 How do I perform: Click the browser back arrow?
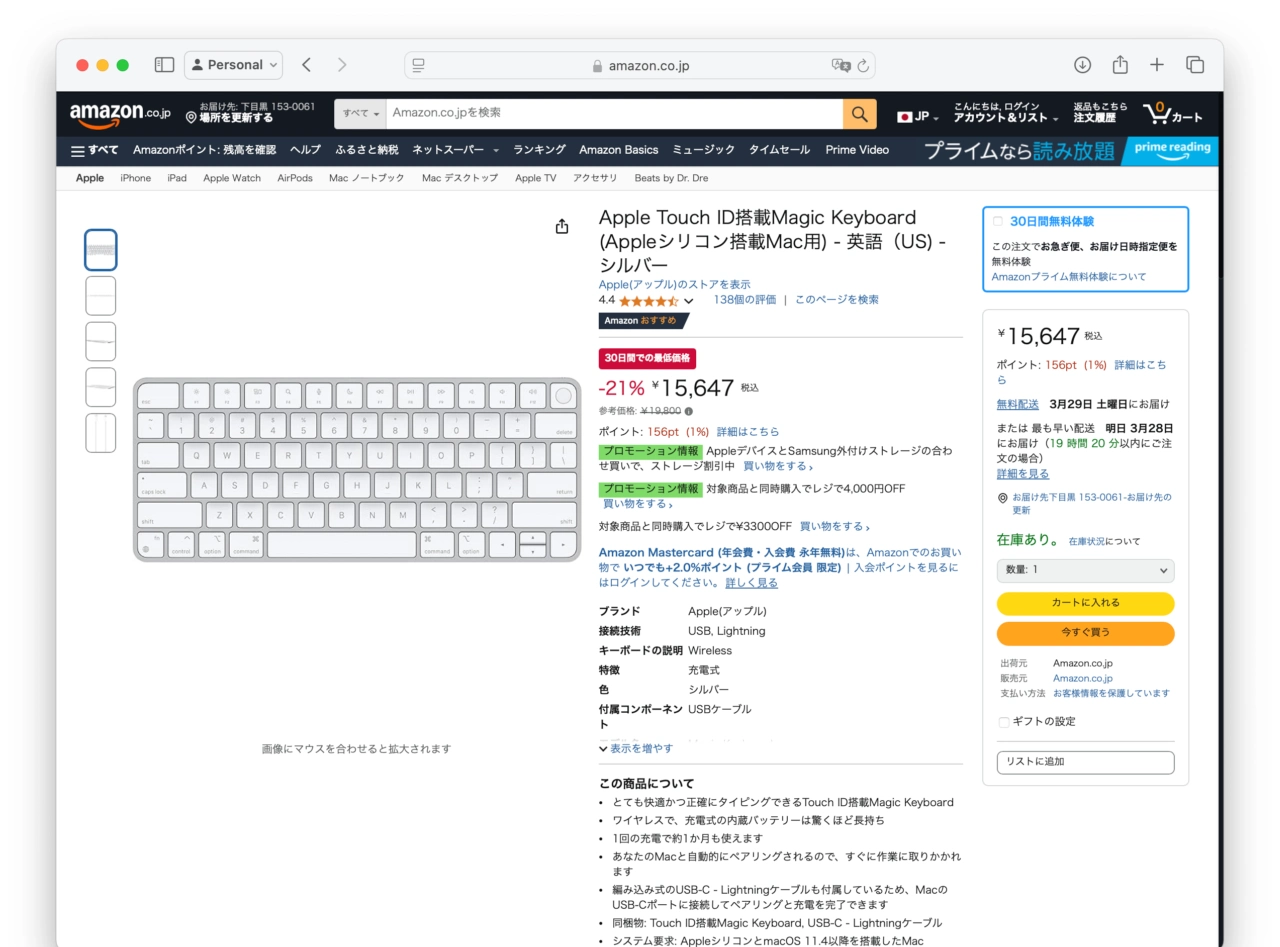pos(306,64)
